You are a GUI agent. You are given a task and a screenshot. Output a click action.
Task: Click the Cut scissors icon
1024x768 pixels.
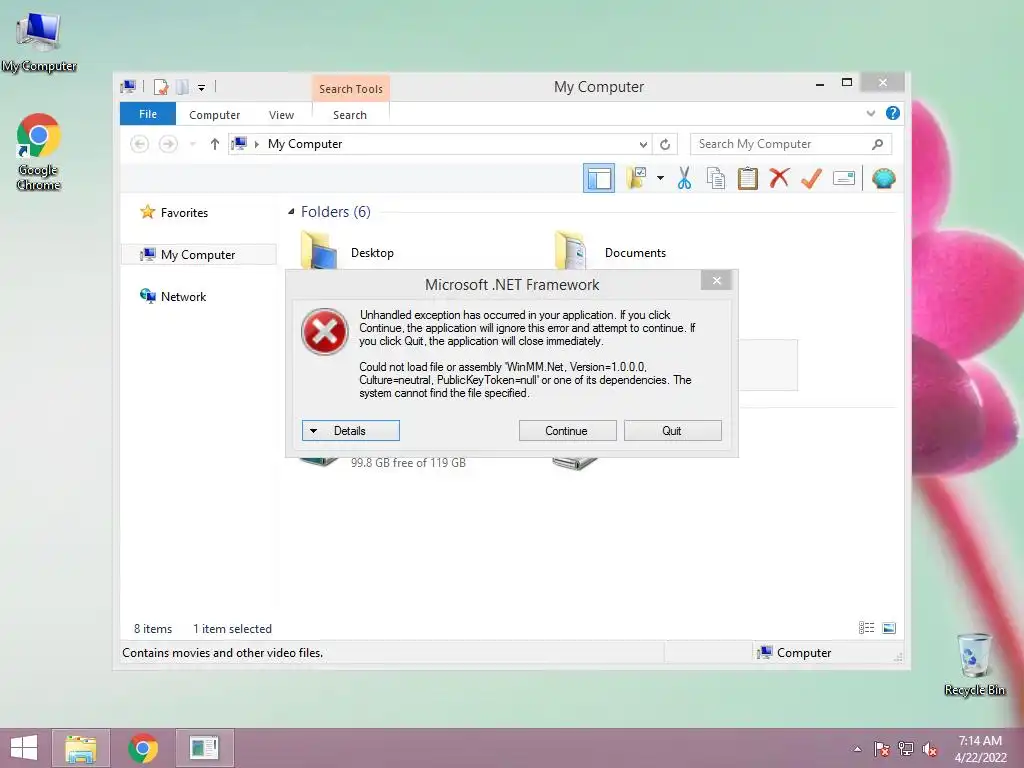684,178
